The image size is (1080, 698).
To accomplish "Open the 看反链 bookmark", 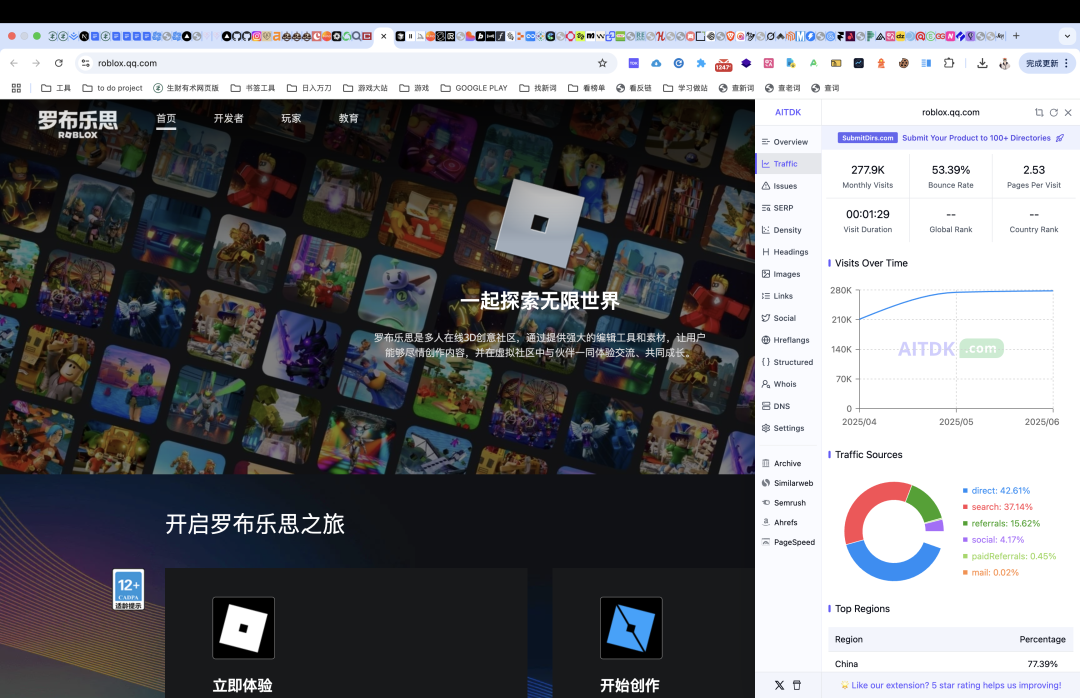I will [x=634, y=88].
